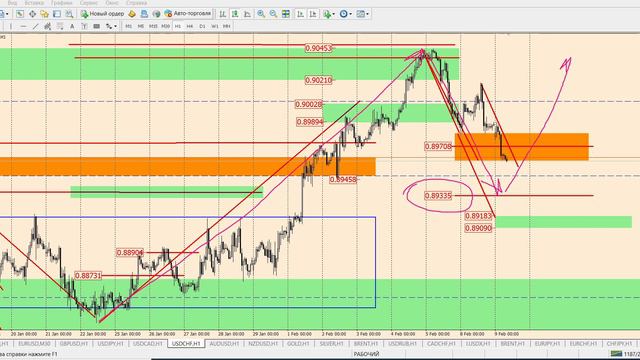The width and height of the screenshot is (640, 360).
Task: Switch chart to Japanese candlesticks
Action: point(235,14)
